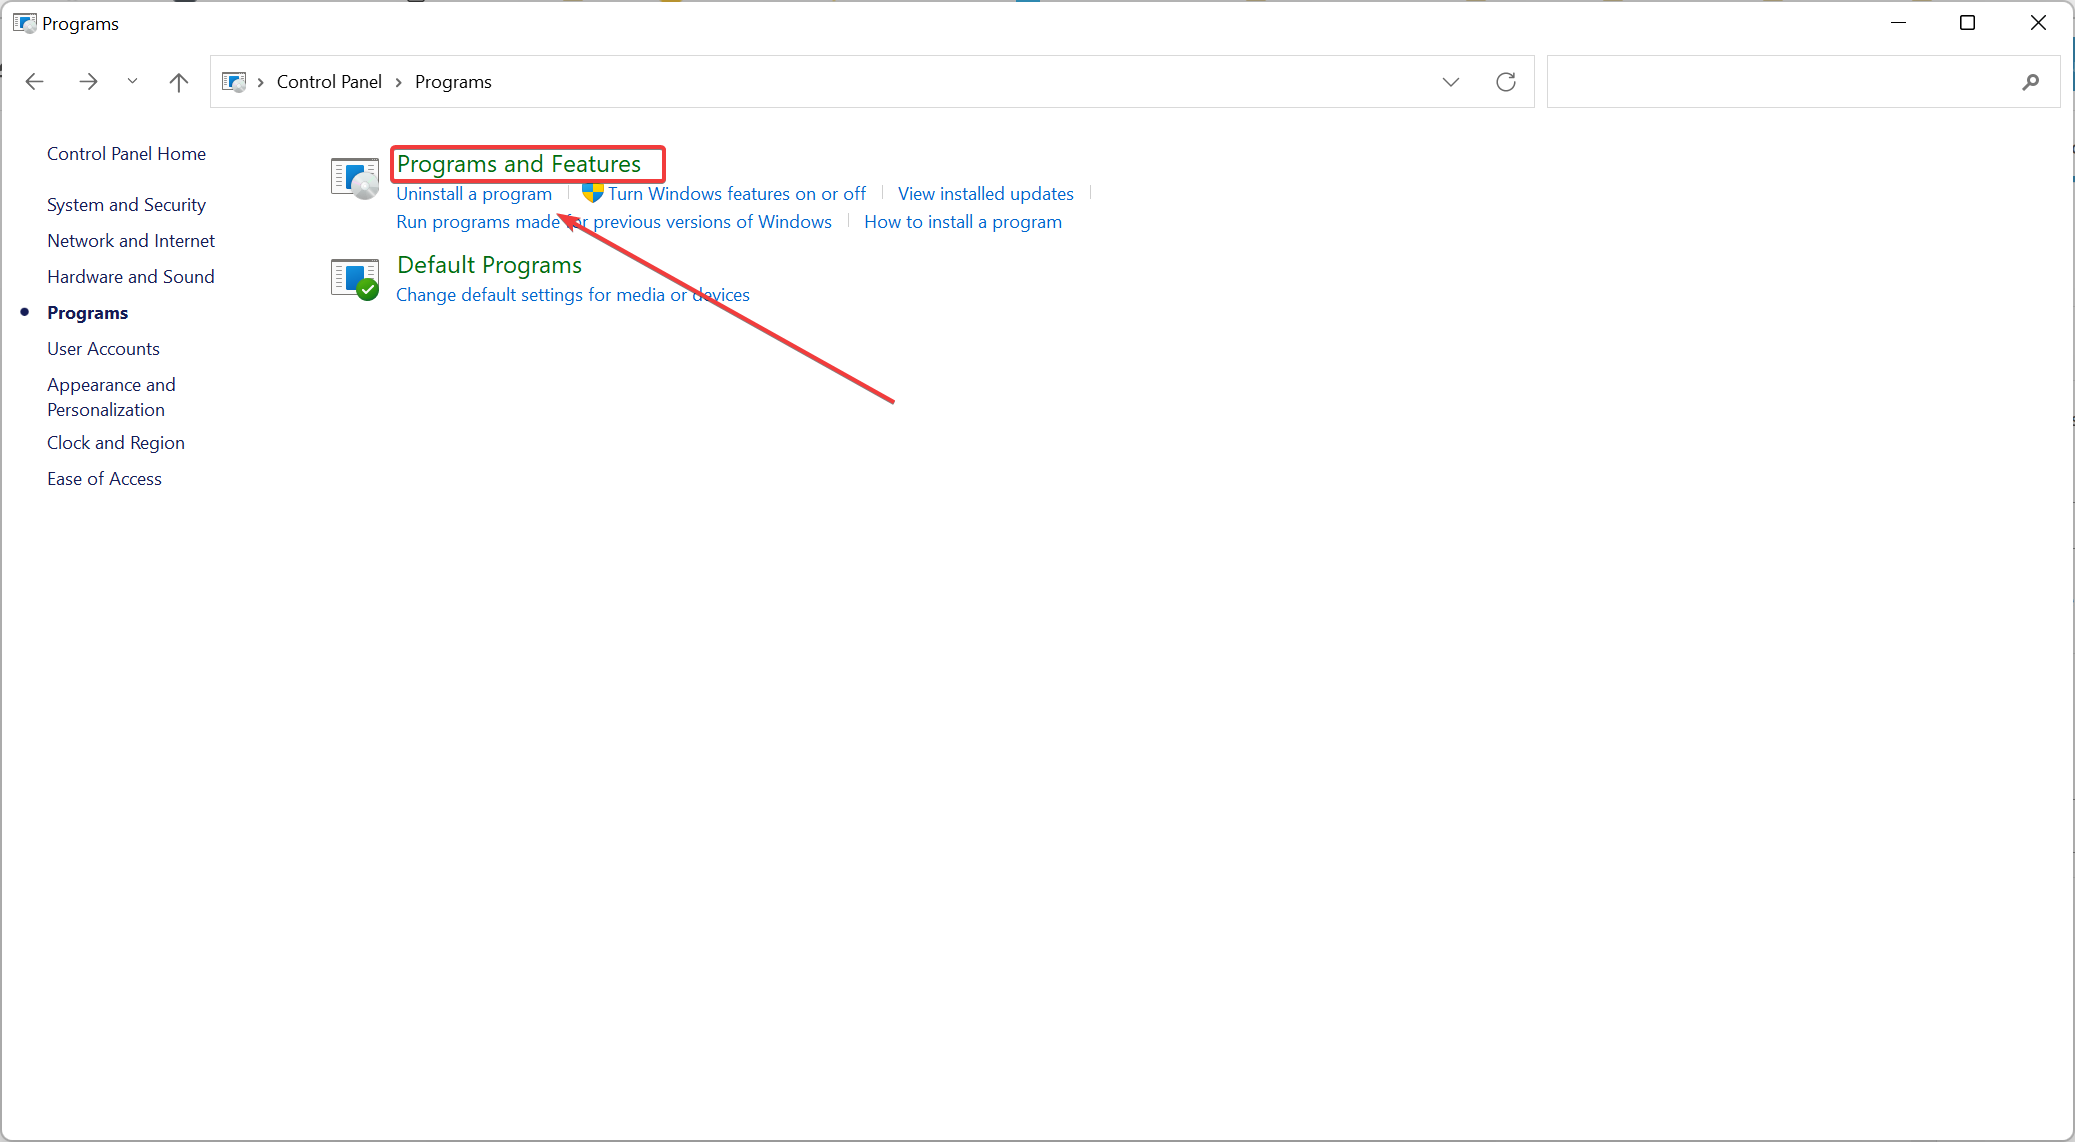Image resolution: width=2075 pixels, height=1142 pixels.
Task: Go to Hardware and Sound category
Action: tap(130, 277)
